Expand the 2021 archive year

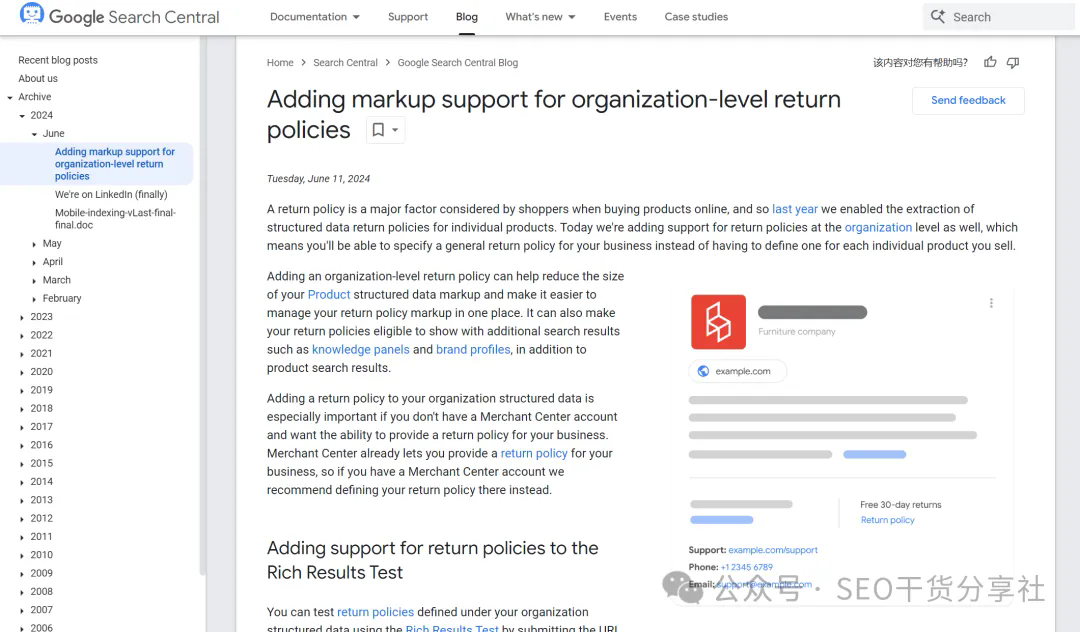click(22, 354)
